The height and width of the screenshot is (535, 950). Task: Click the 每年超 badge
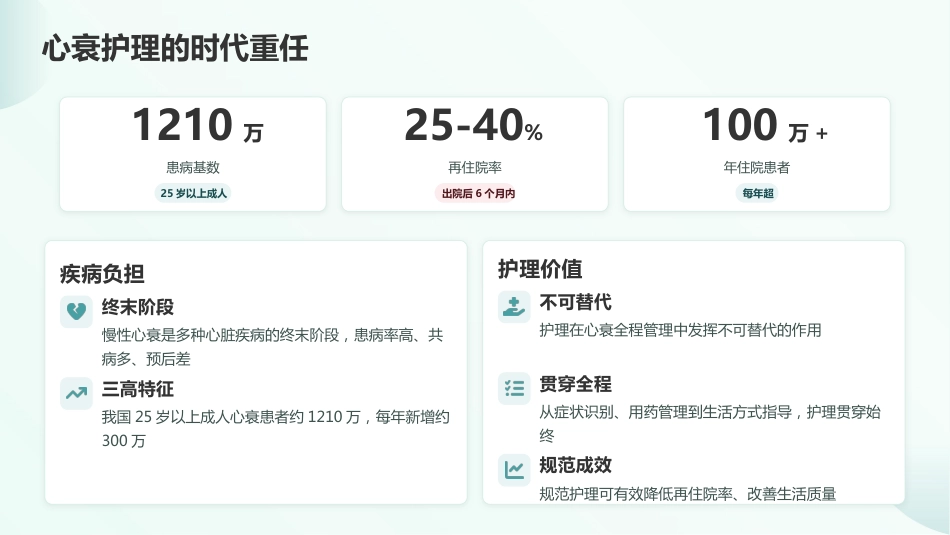(x=758, y=193)
